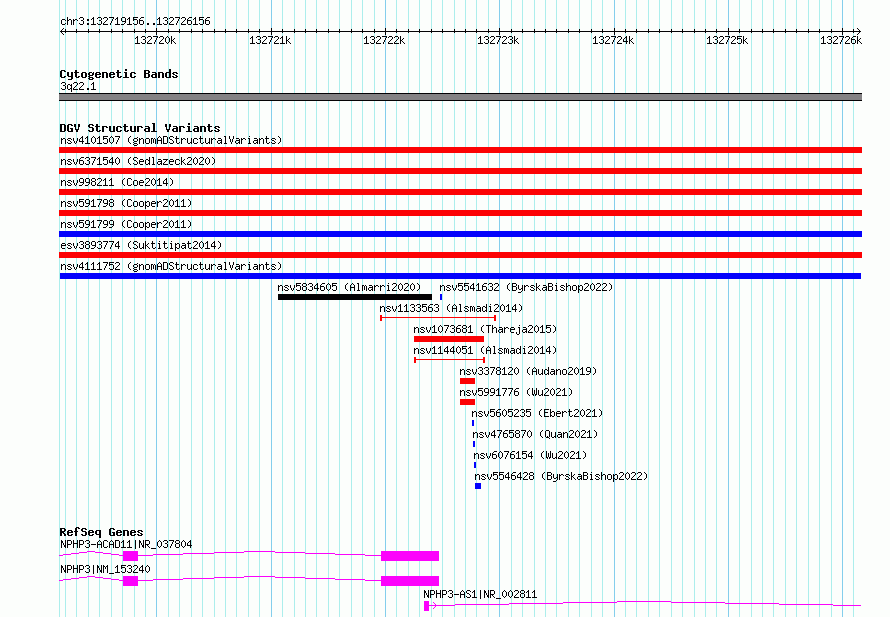Screen dimensions: 890x617
Task: Click the red bar under nsv591798
Action: (x=460, y=213)
